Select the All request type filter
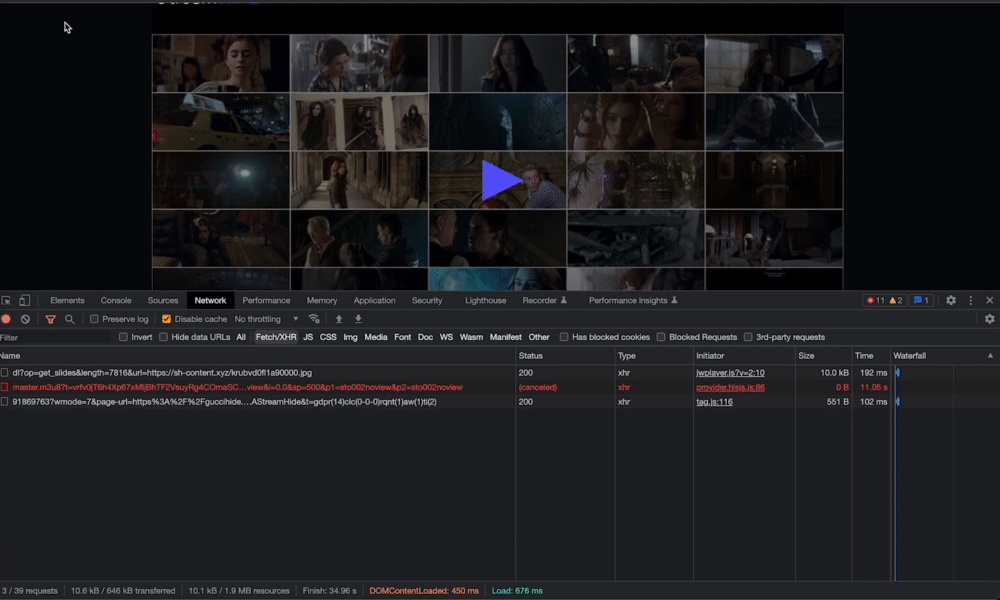The width and height of the screenshot is (1000, 600). pyautogui.click(x=240, y=337)
